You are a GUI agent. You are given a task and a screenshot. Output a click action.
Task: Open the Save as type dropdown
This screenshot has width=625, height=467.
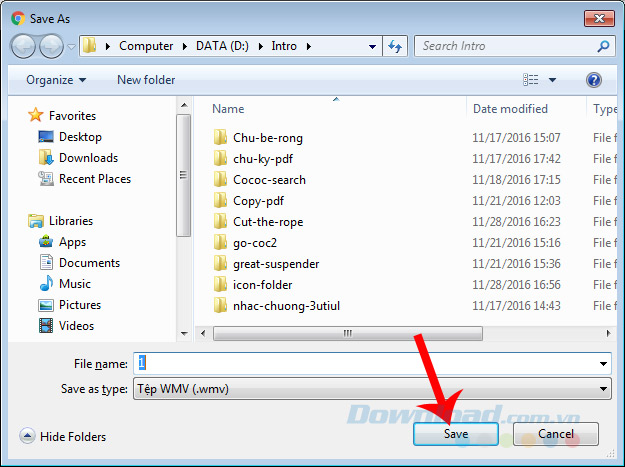tap(372, 389)
